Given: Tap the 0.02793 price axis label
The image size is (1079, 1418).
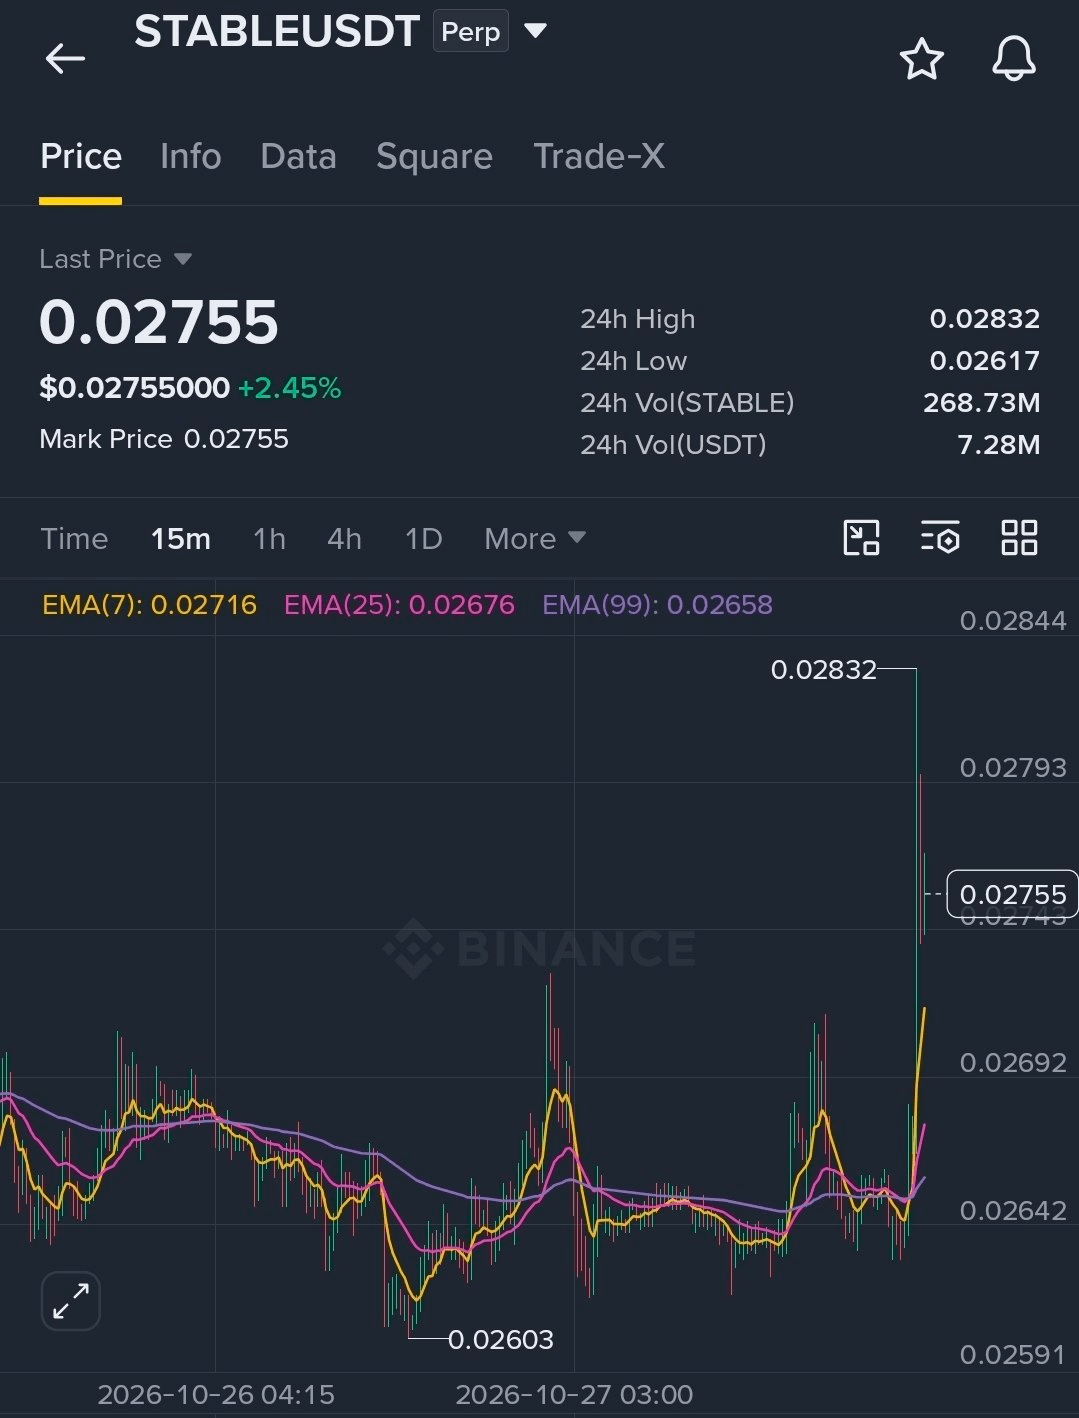Looking at the screenshot, I should coord(1013,768).
